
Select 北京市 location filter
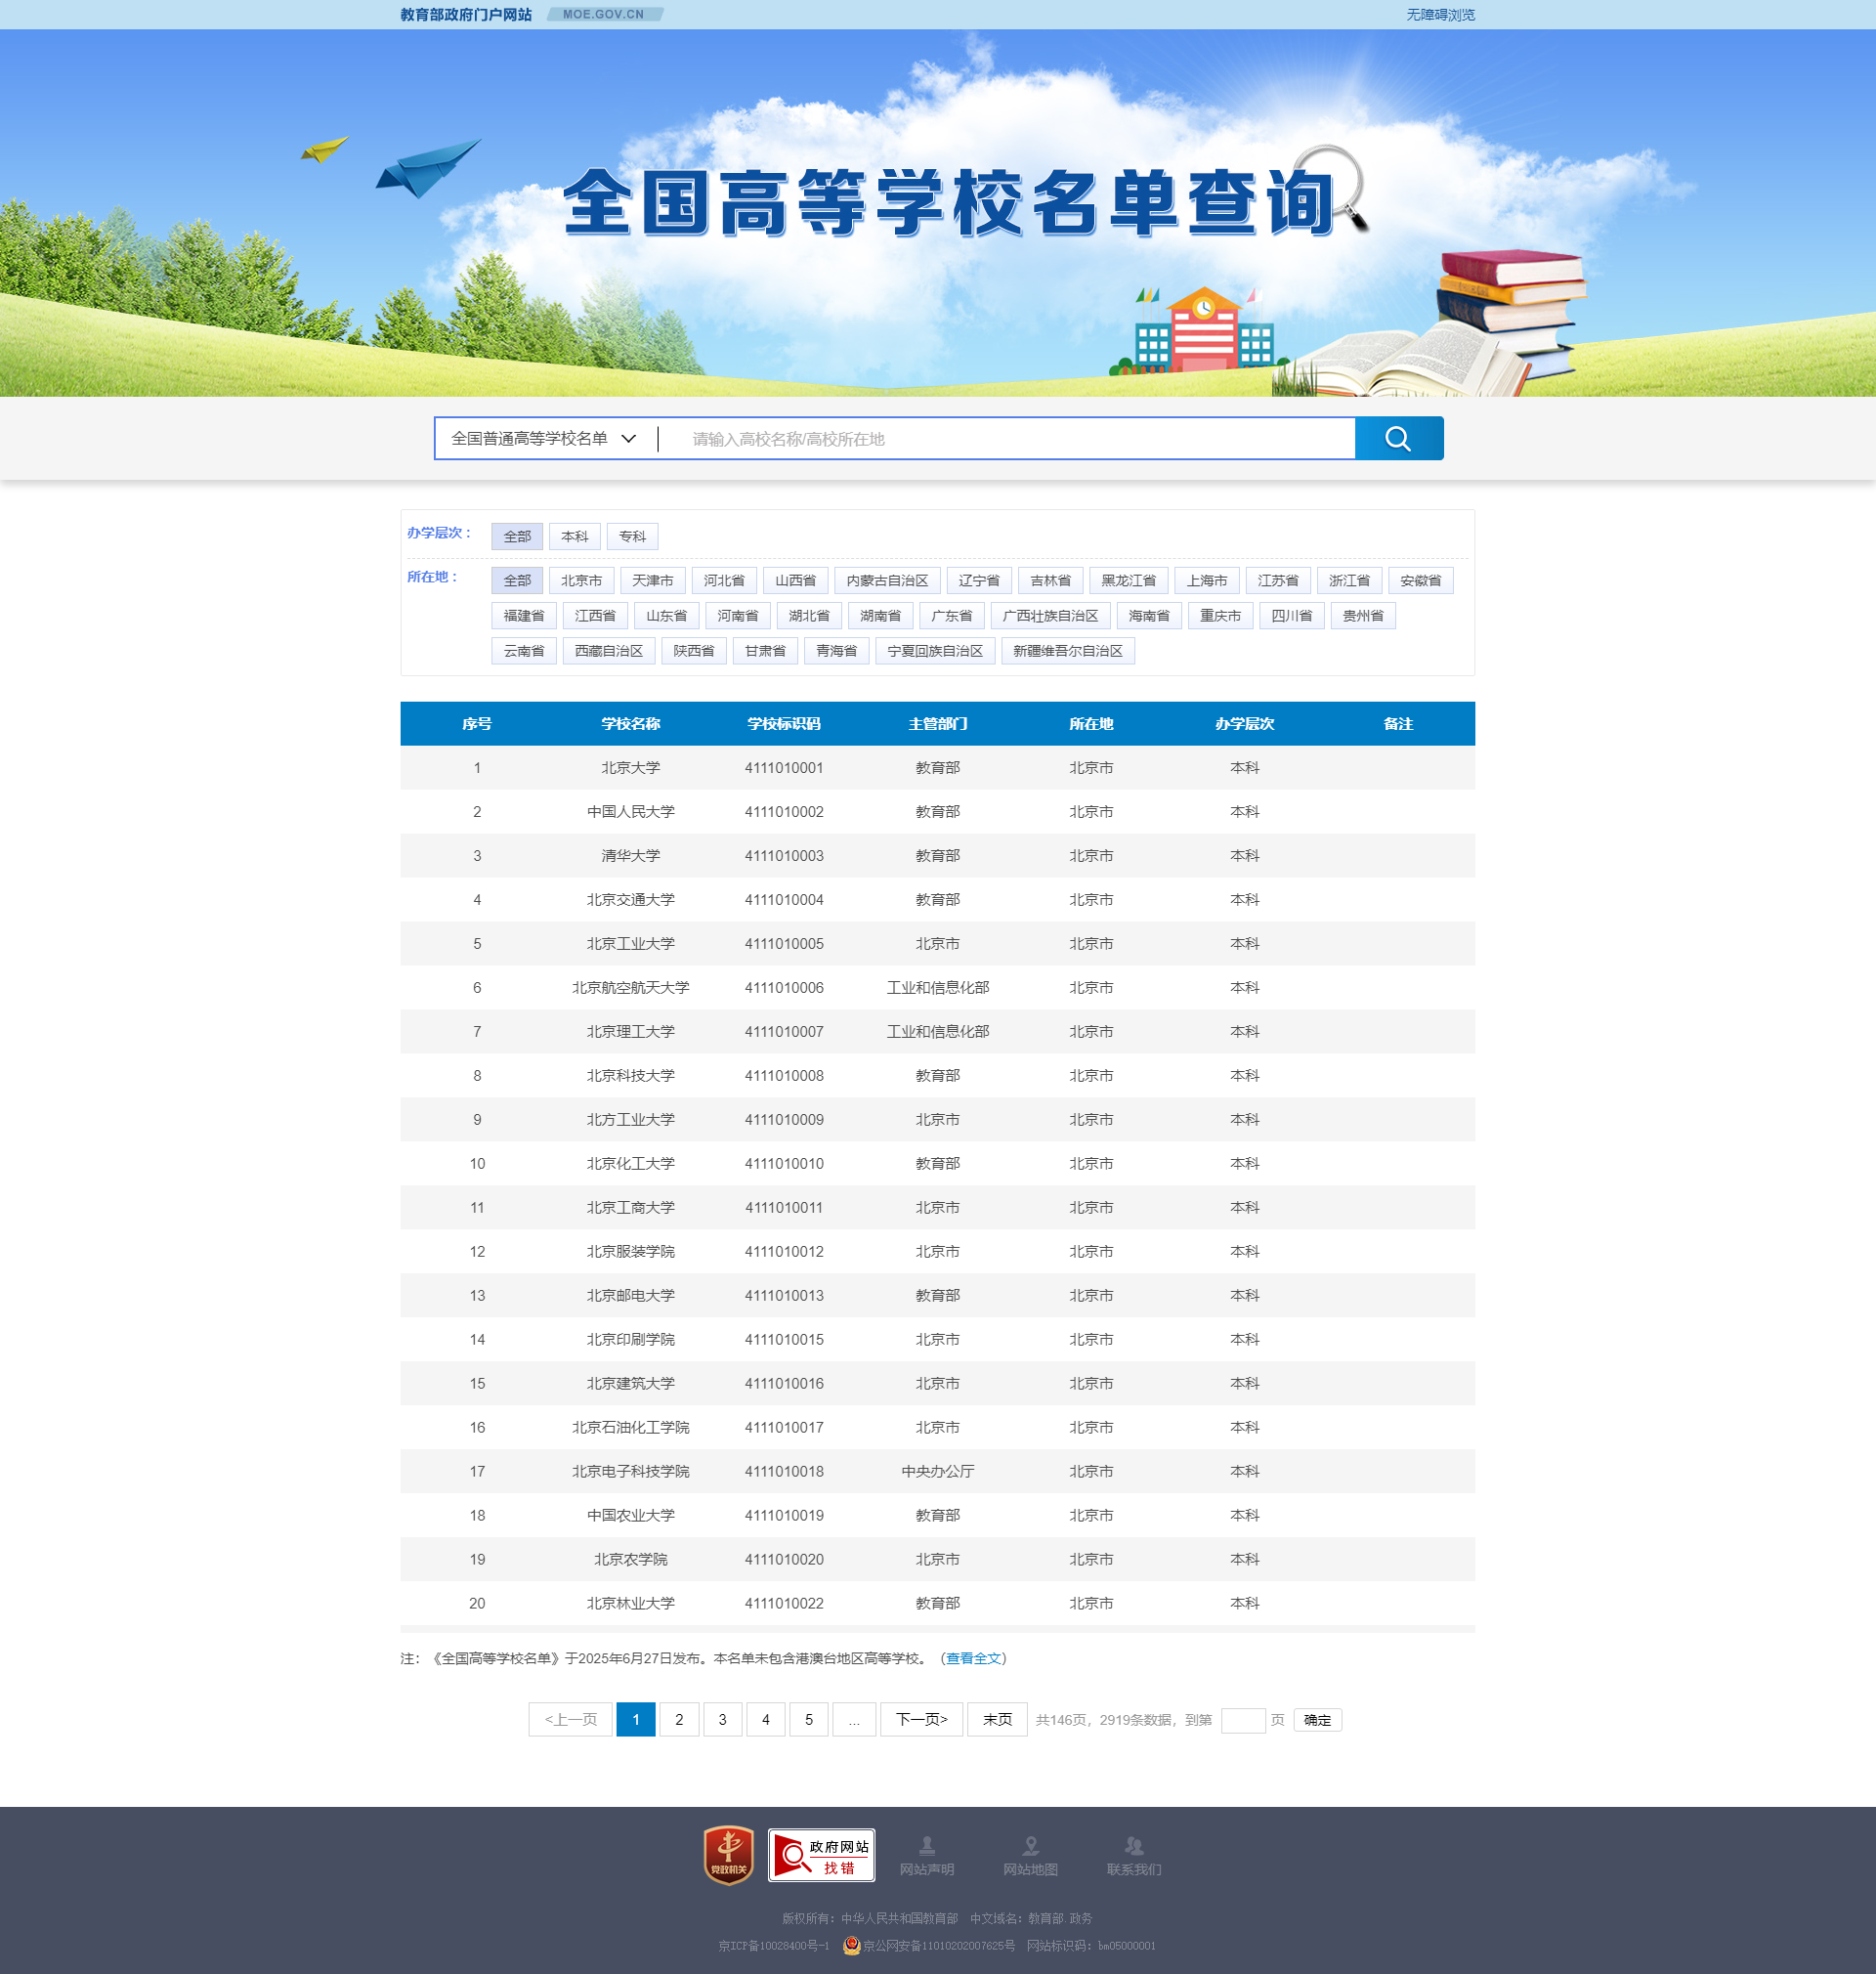(581, 580)
